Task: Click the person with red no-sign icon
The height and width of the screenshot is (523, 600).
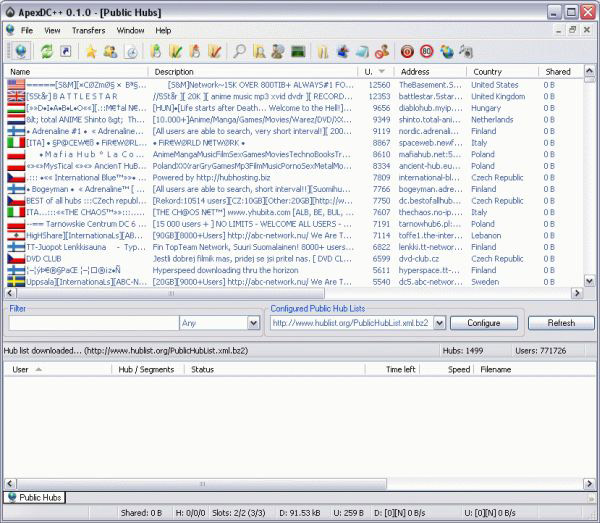Action: [x=382, y=52]
